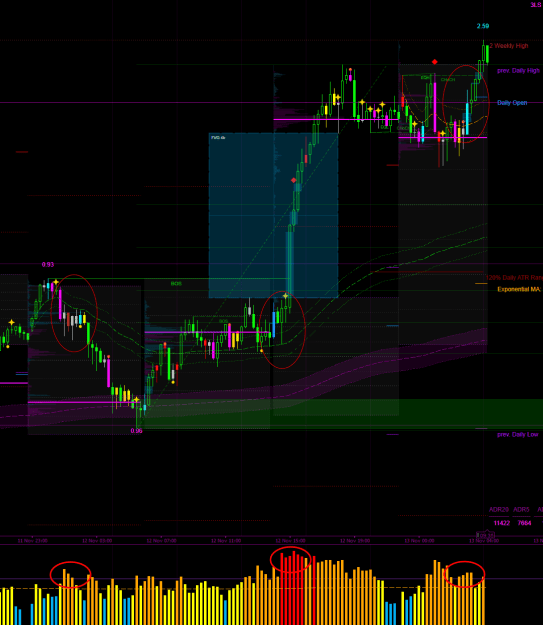
Task: Click the '13 Nov 00:00' time axis label
Action: coord(419,541)
